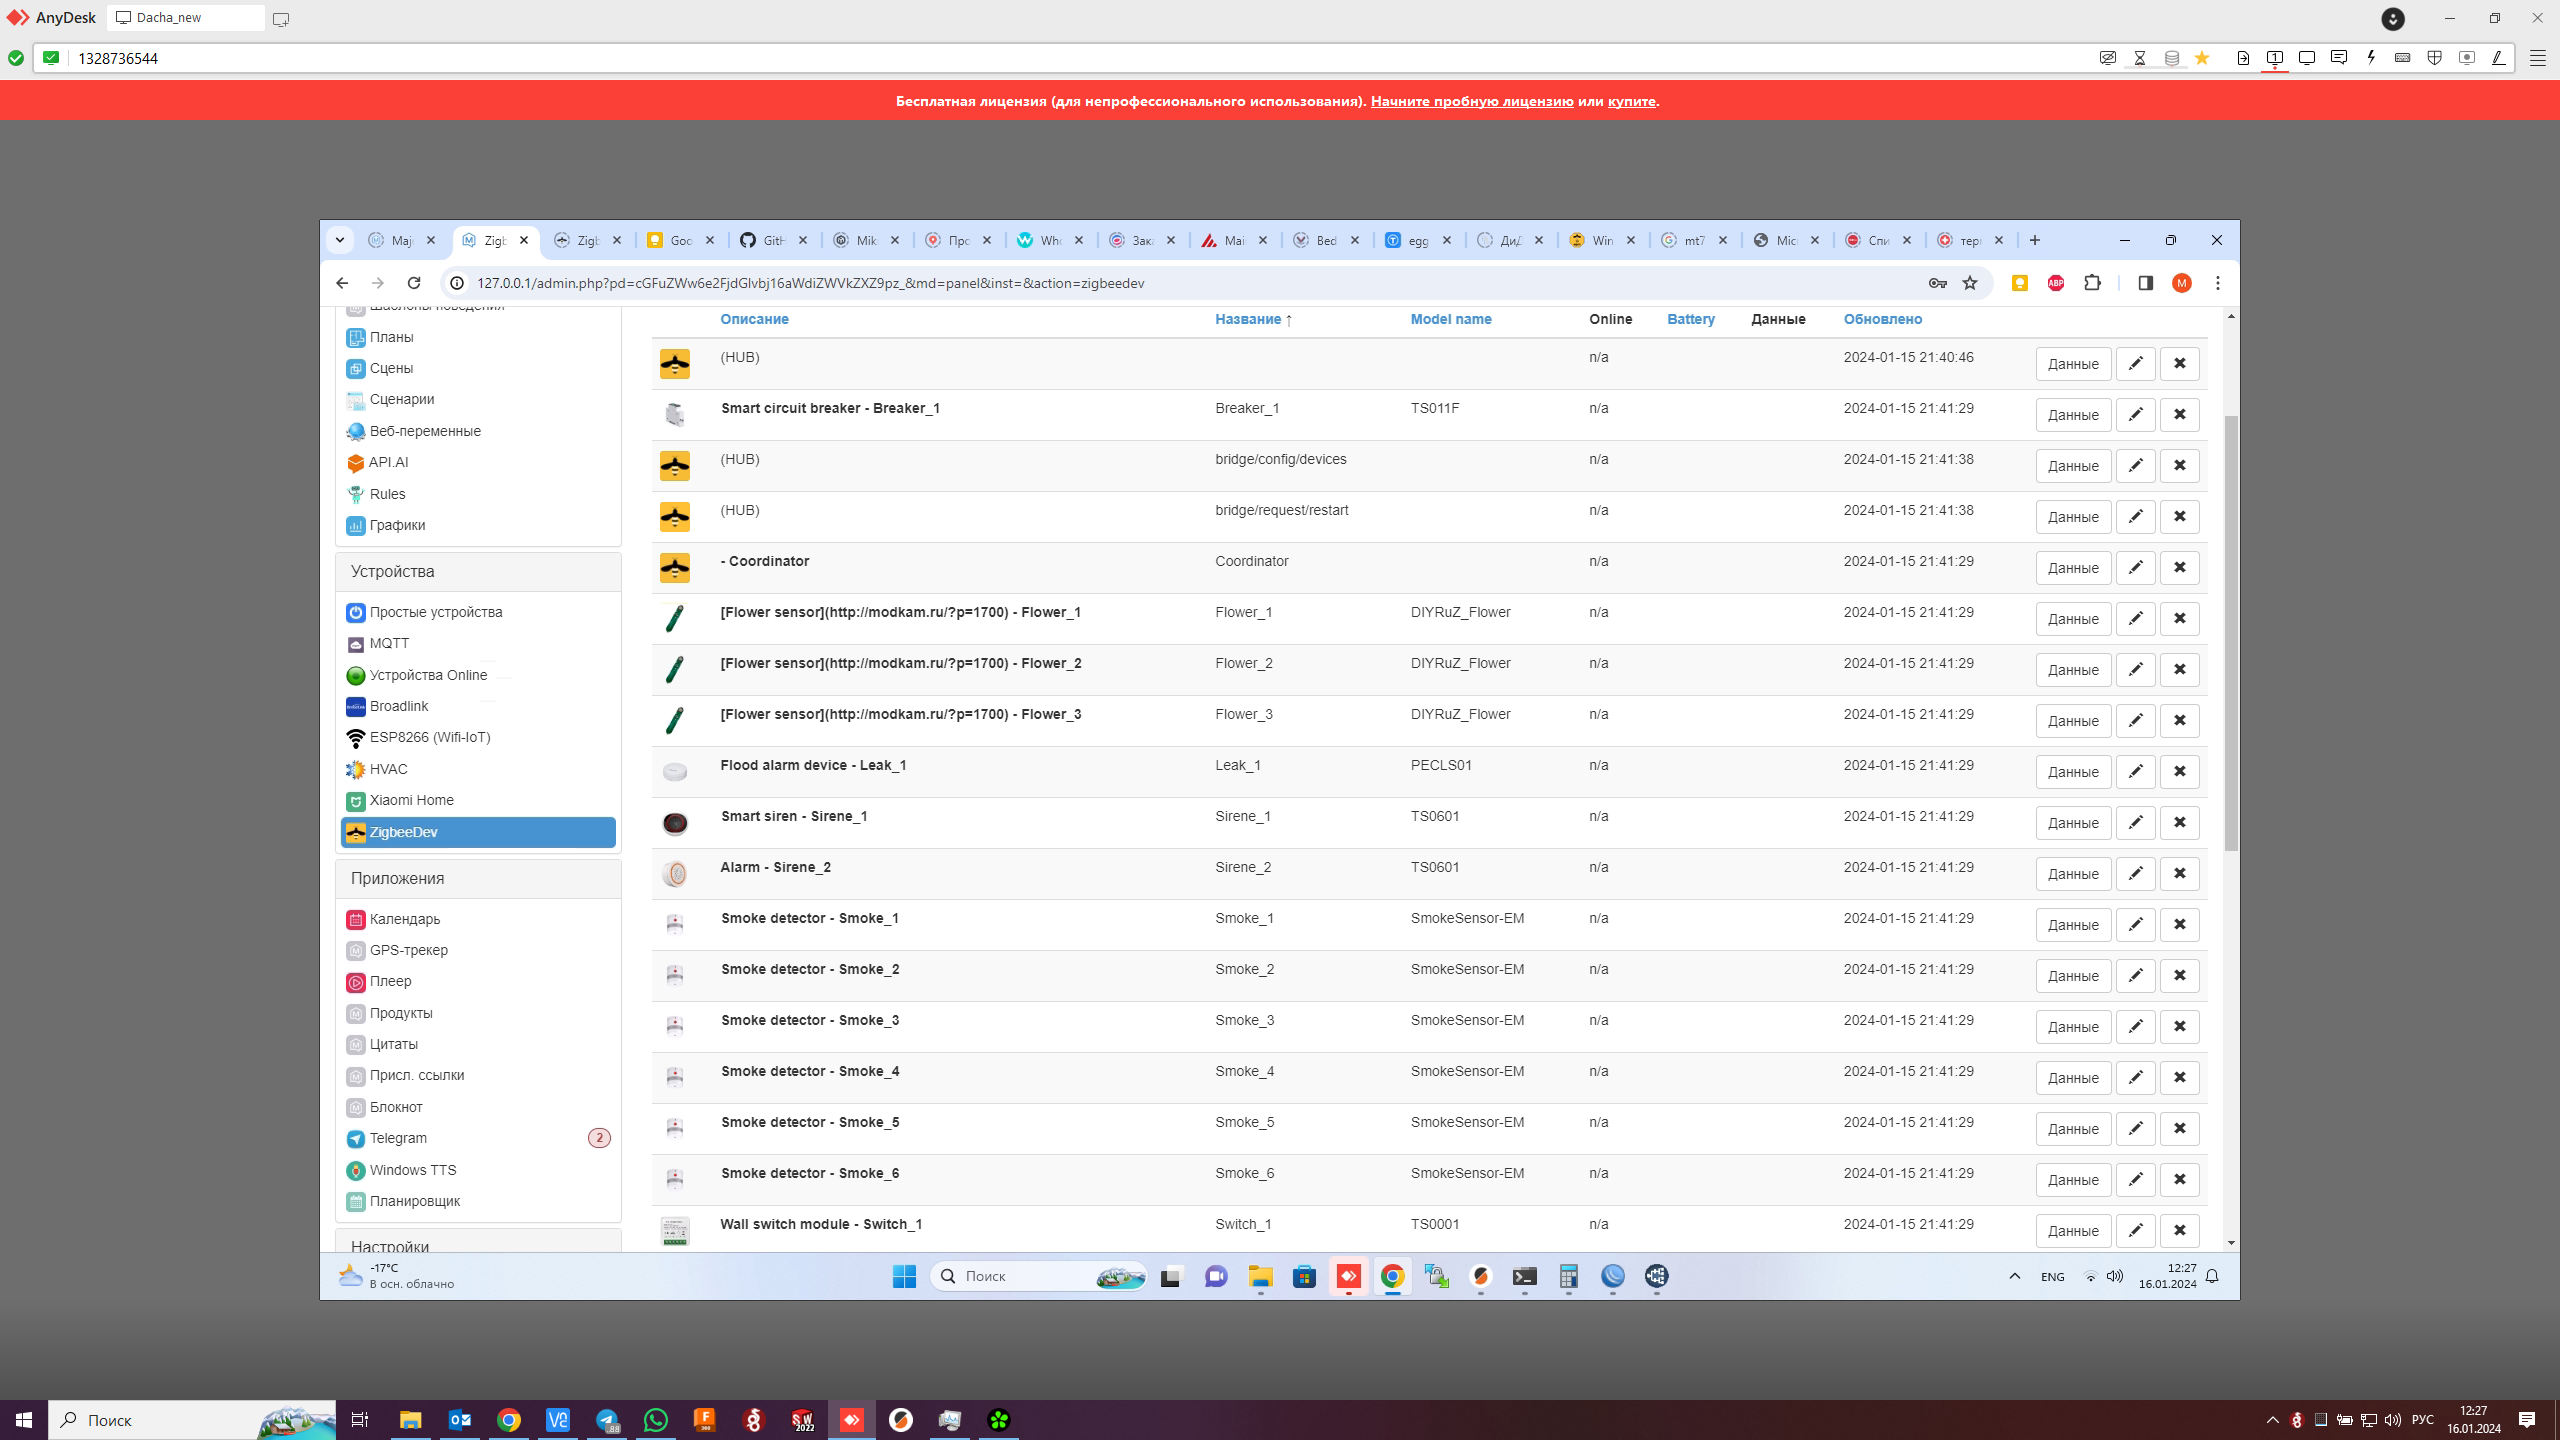This screenshot has width=2560, height=1440.
Task: Click Данные button for the Leak_1 row
Action: click(x=2072, y=772)
